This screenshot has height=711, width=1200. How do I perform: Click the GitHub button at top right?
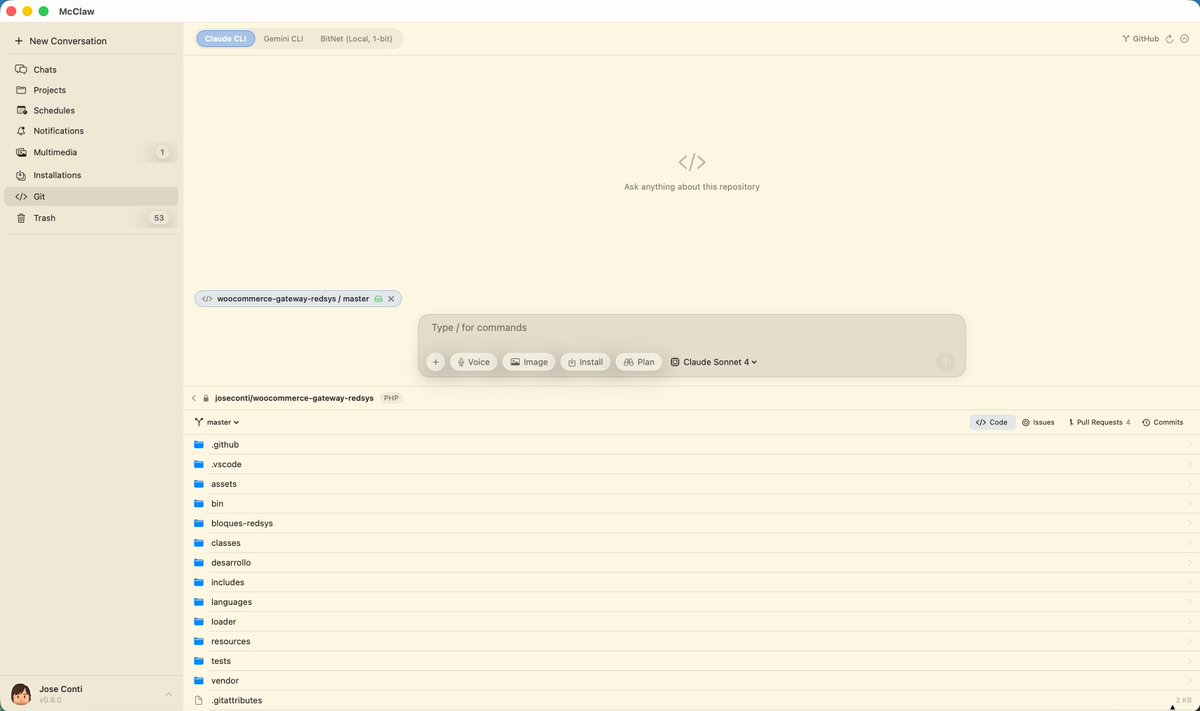(x=1141, y=39)
